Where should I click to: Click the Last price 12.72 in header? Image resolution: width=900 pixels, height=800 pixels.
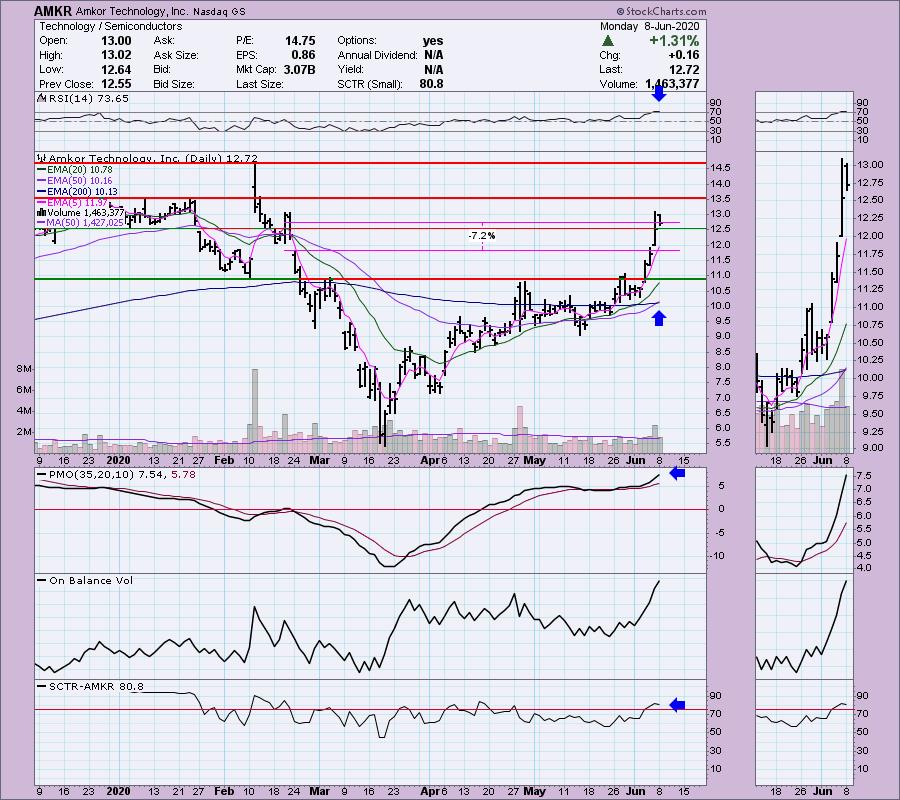[684, 69]
